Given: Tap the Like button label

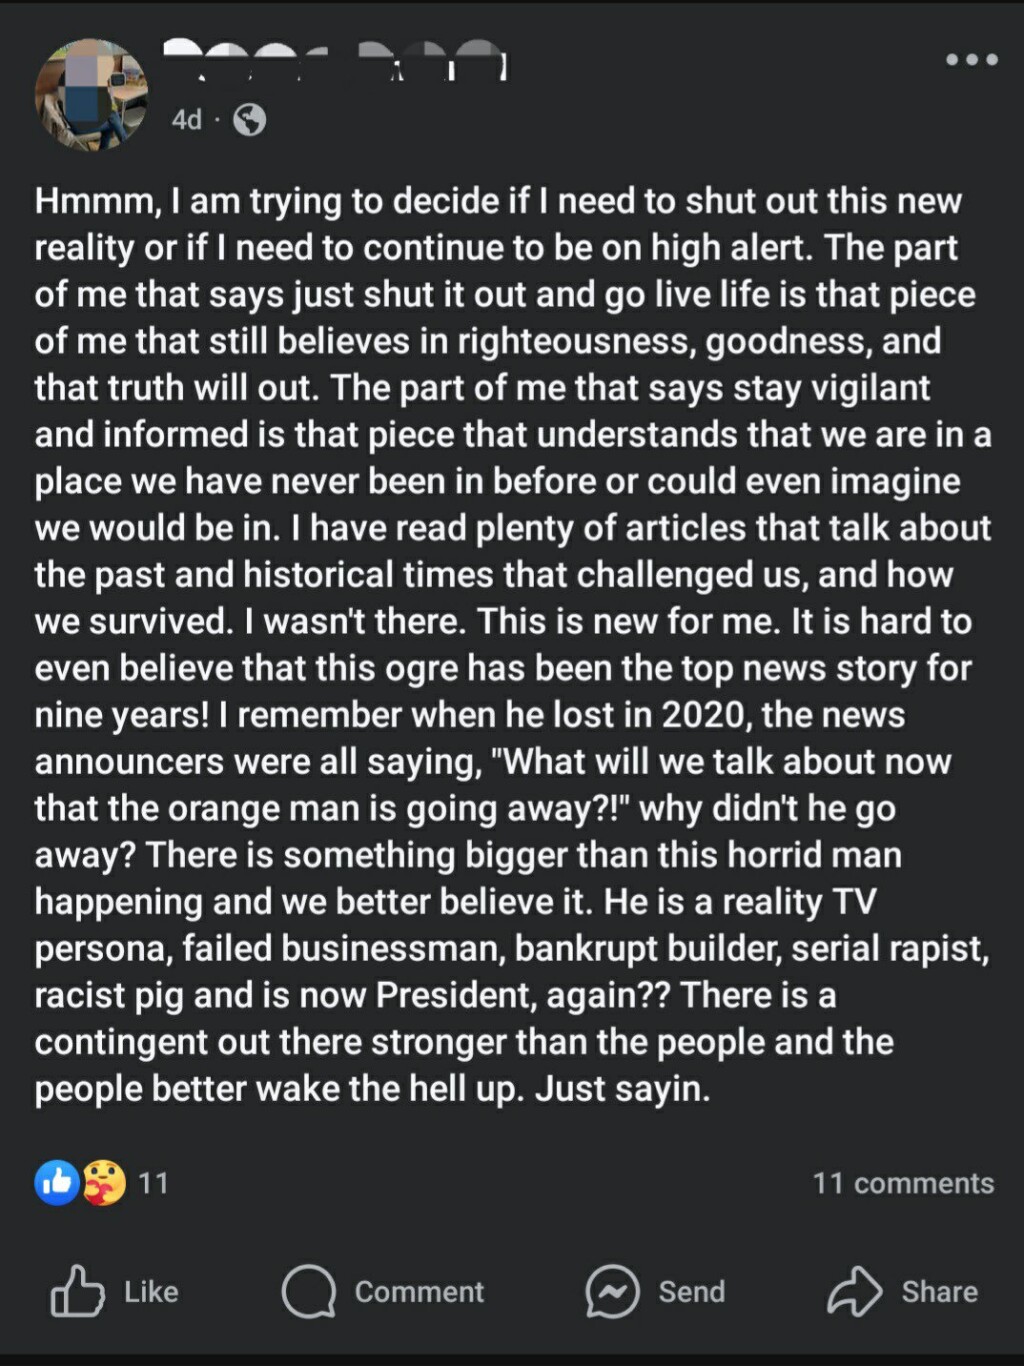Looking at the screenshot, I should (151, 1291).
